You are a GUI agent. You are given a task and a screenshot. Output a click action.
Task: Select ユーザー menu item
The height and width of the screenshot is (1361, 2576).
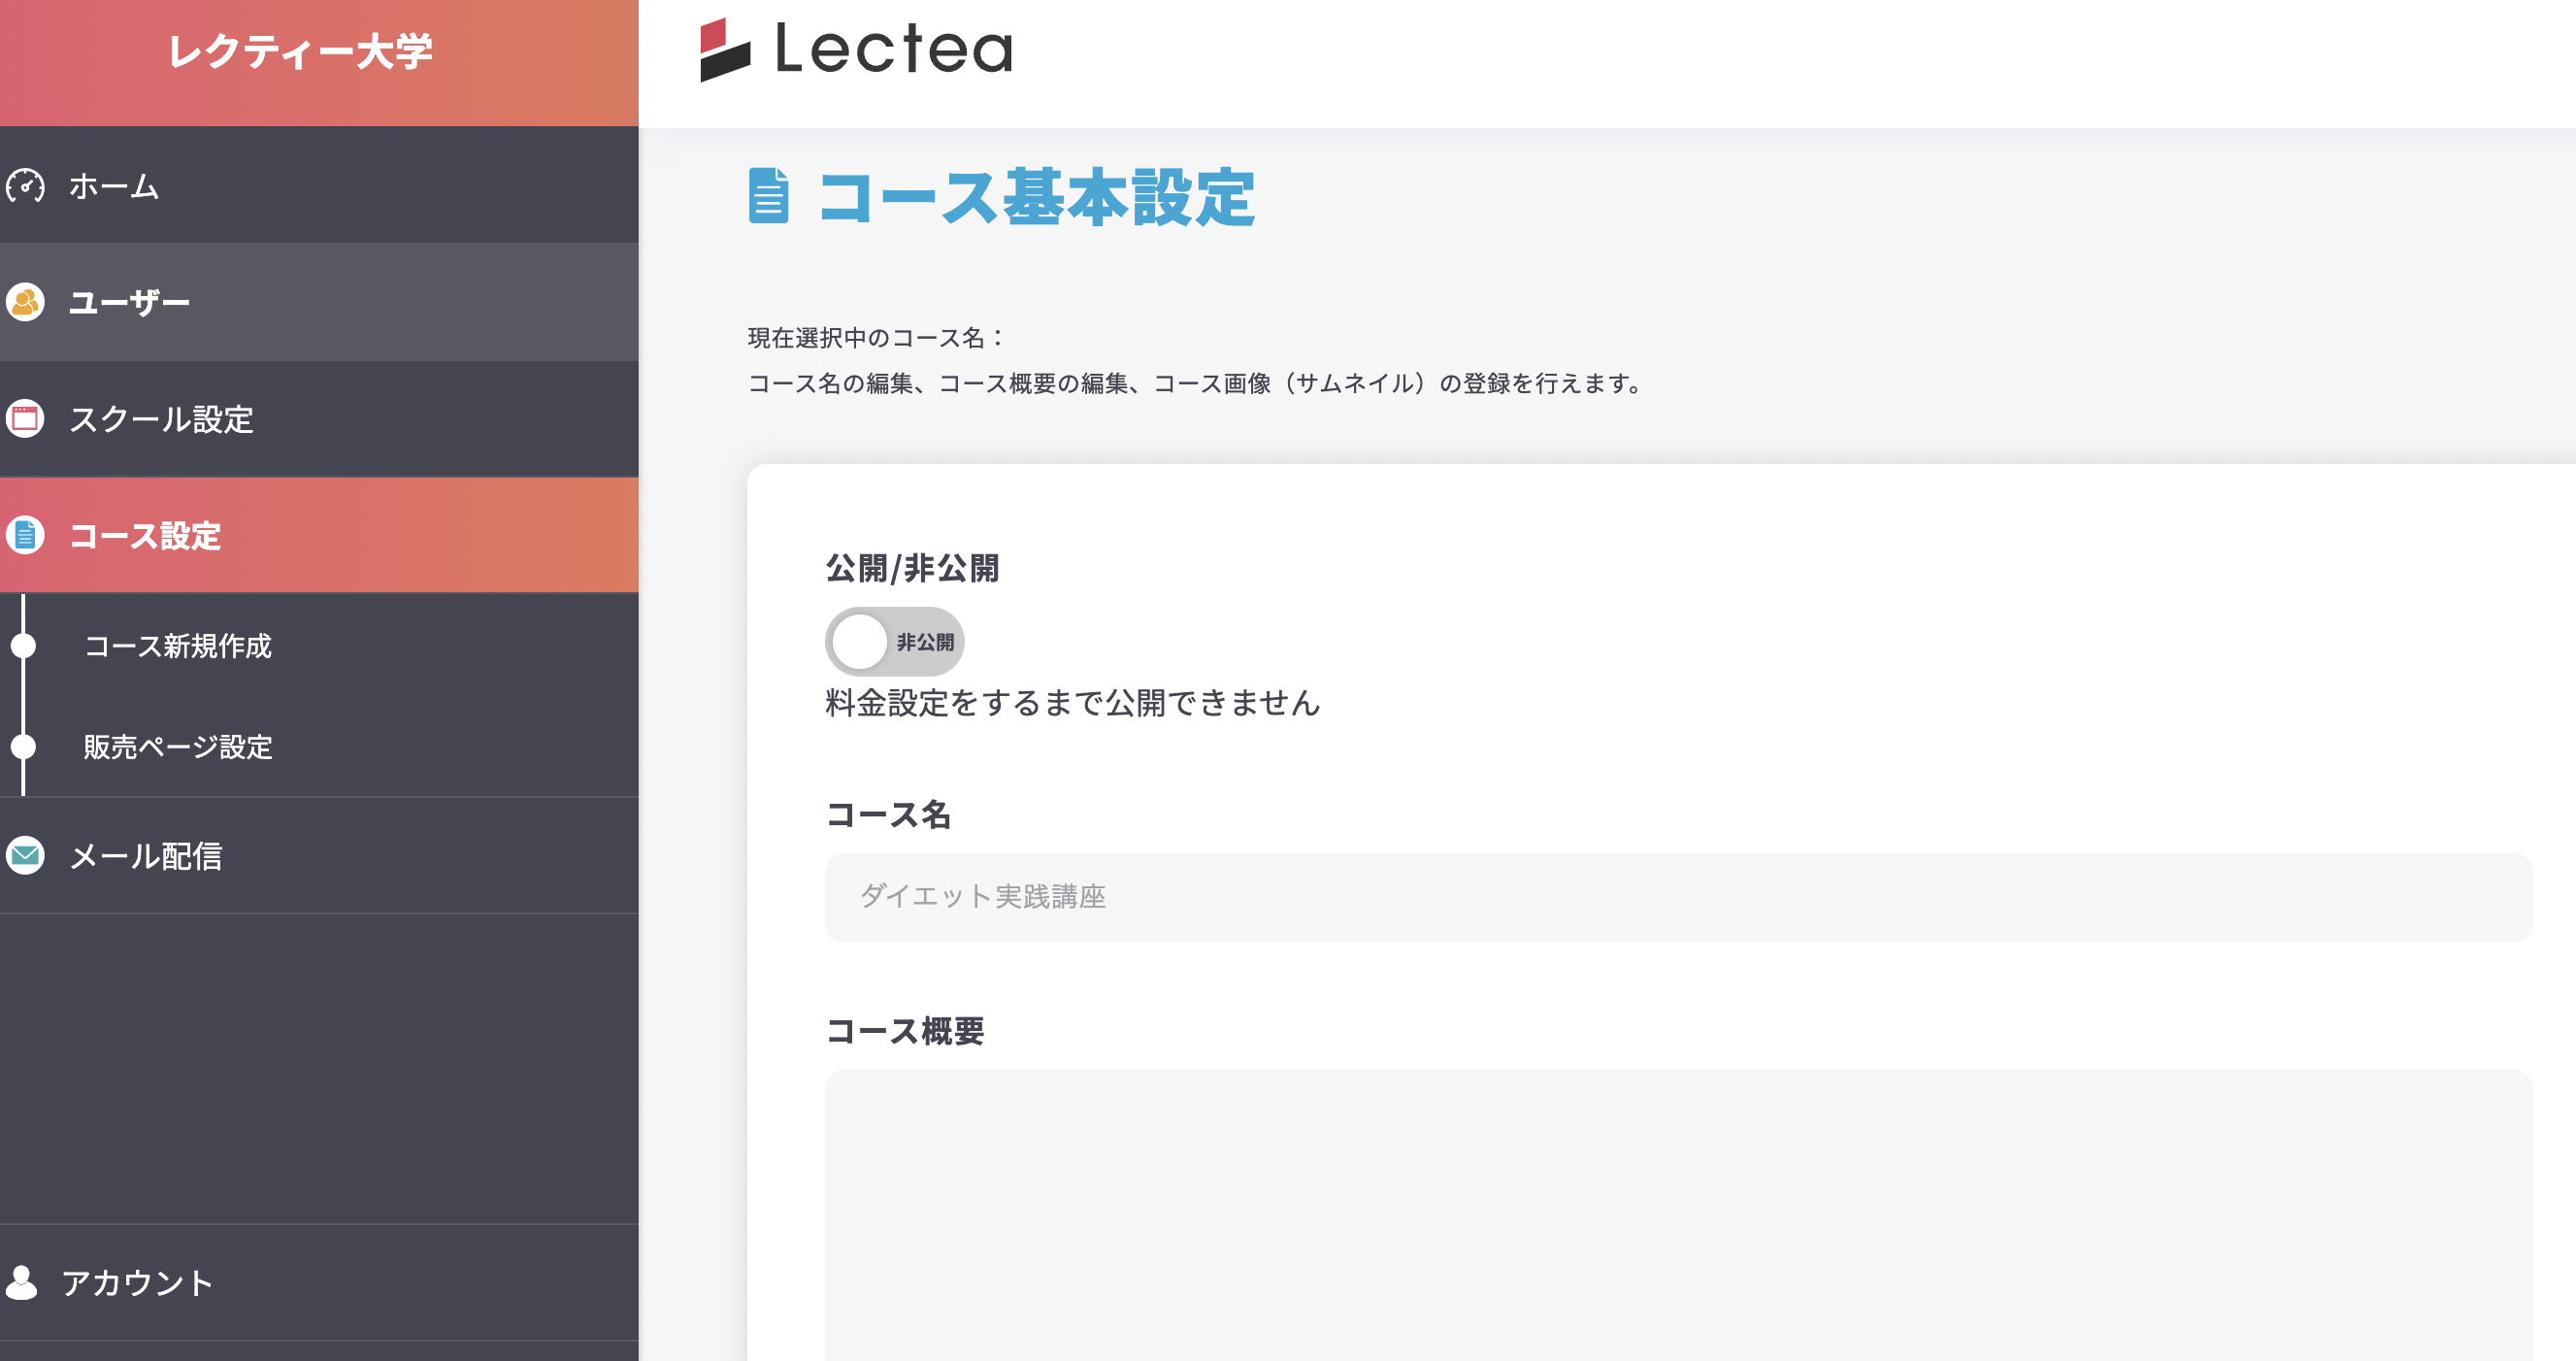[x=129, y=302]
